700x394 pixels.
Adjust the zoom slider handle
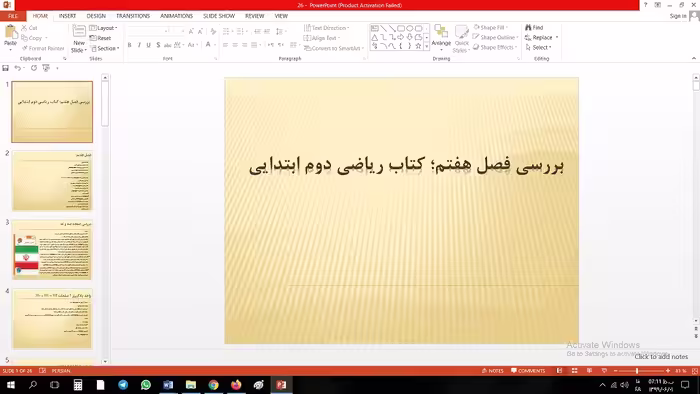(637, 371)
